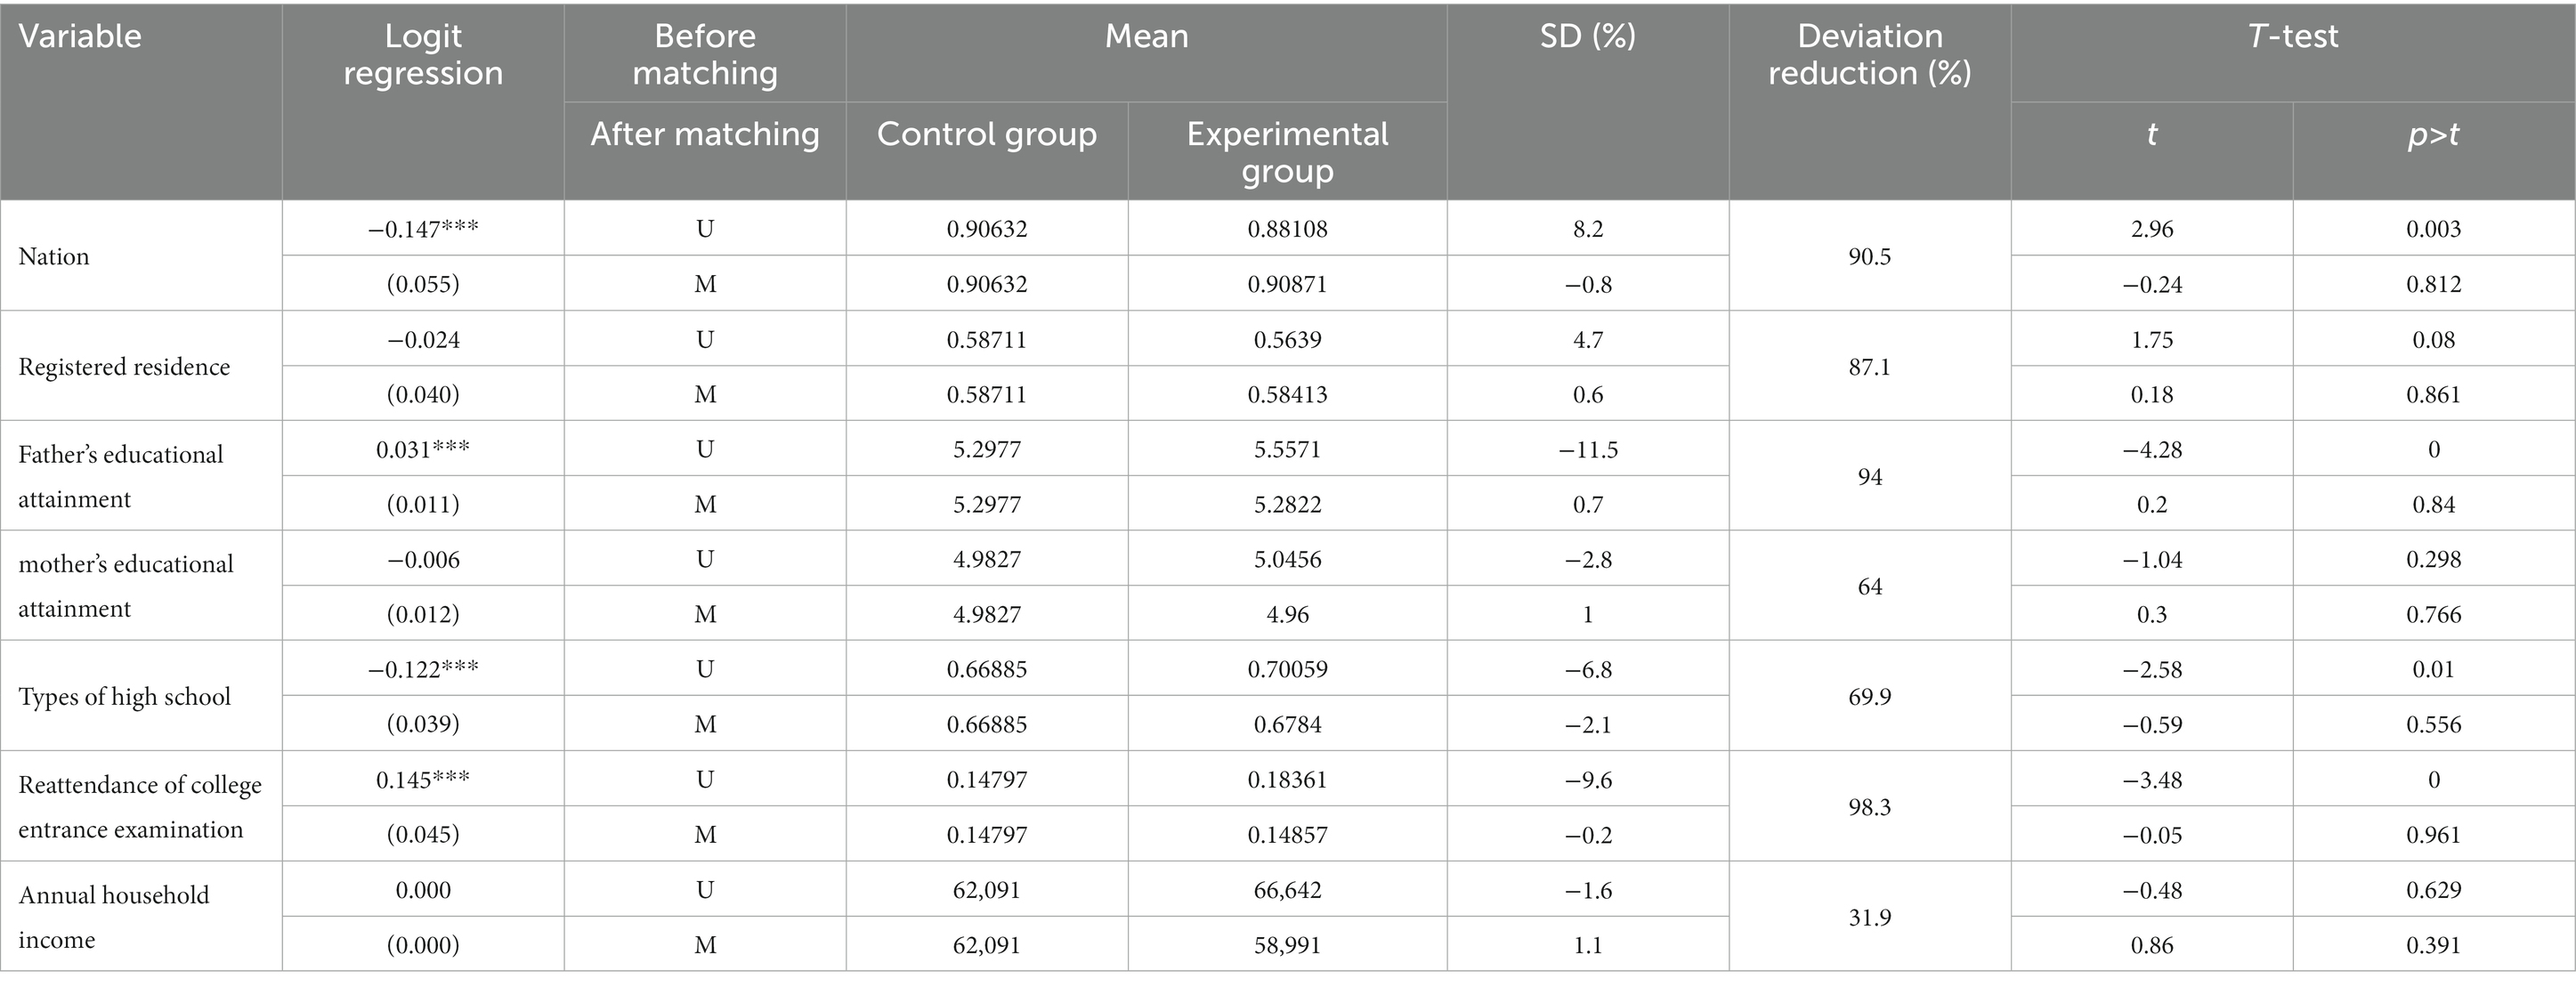Click the Types of high school label
This screenshot has height=987, width=2576.
coord(124,697)
